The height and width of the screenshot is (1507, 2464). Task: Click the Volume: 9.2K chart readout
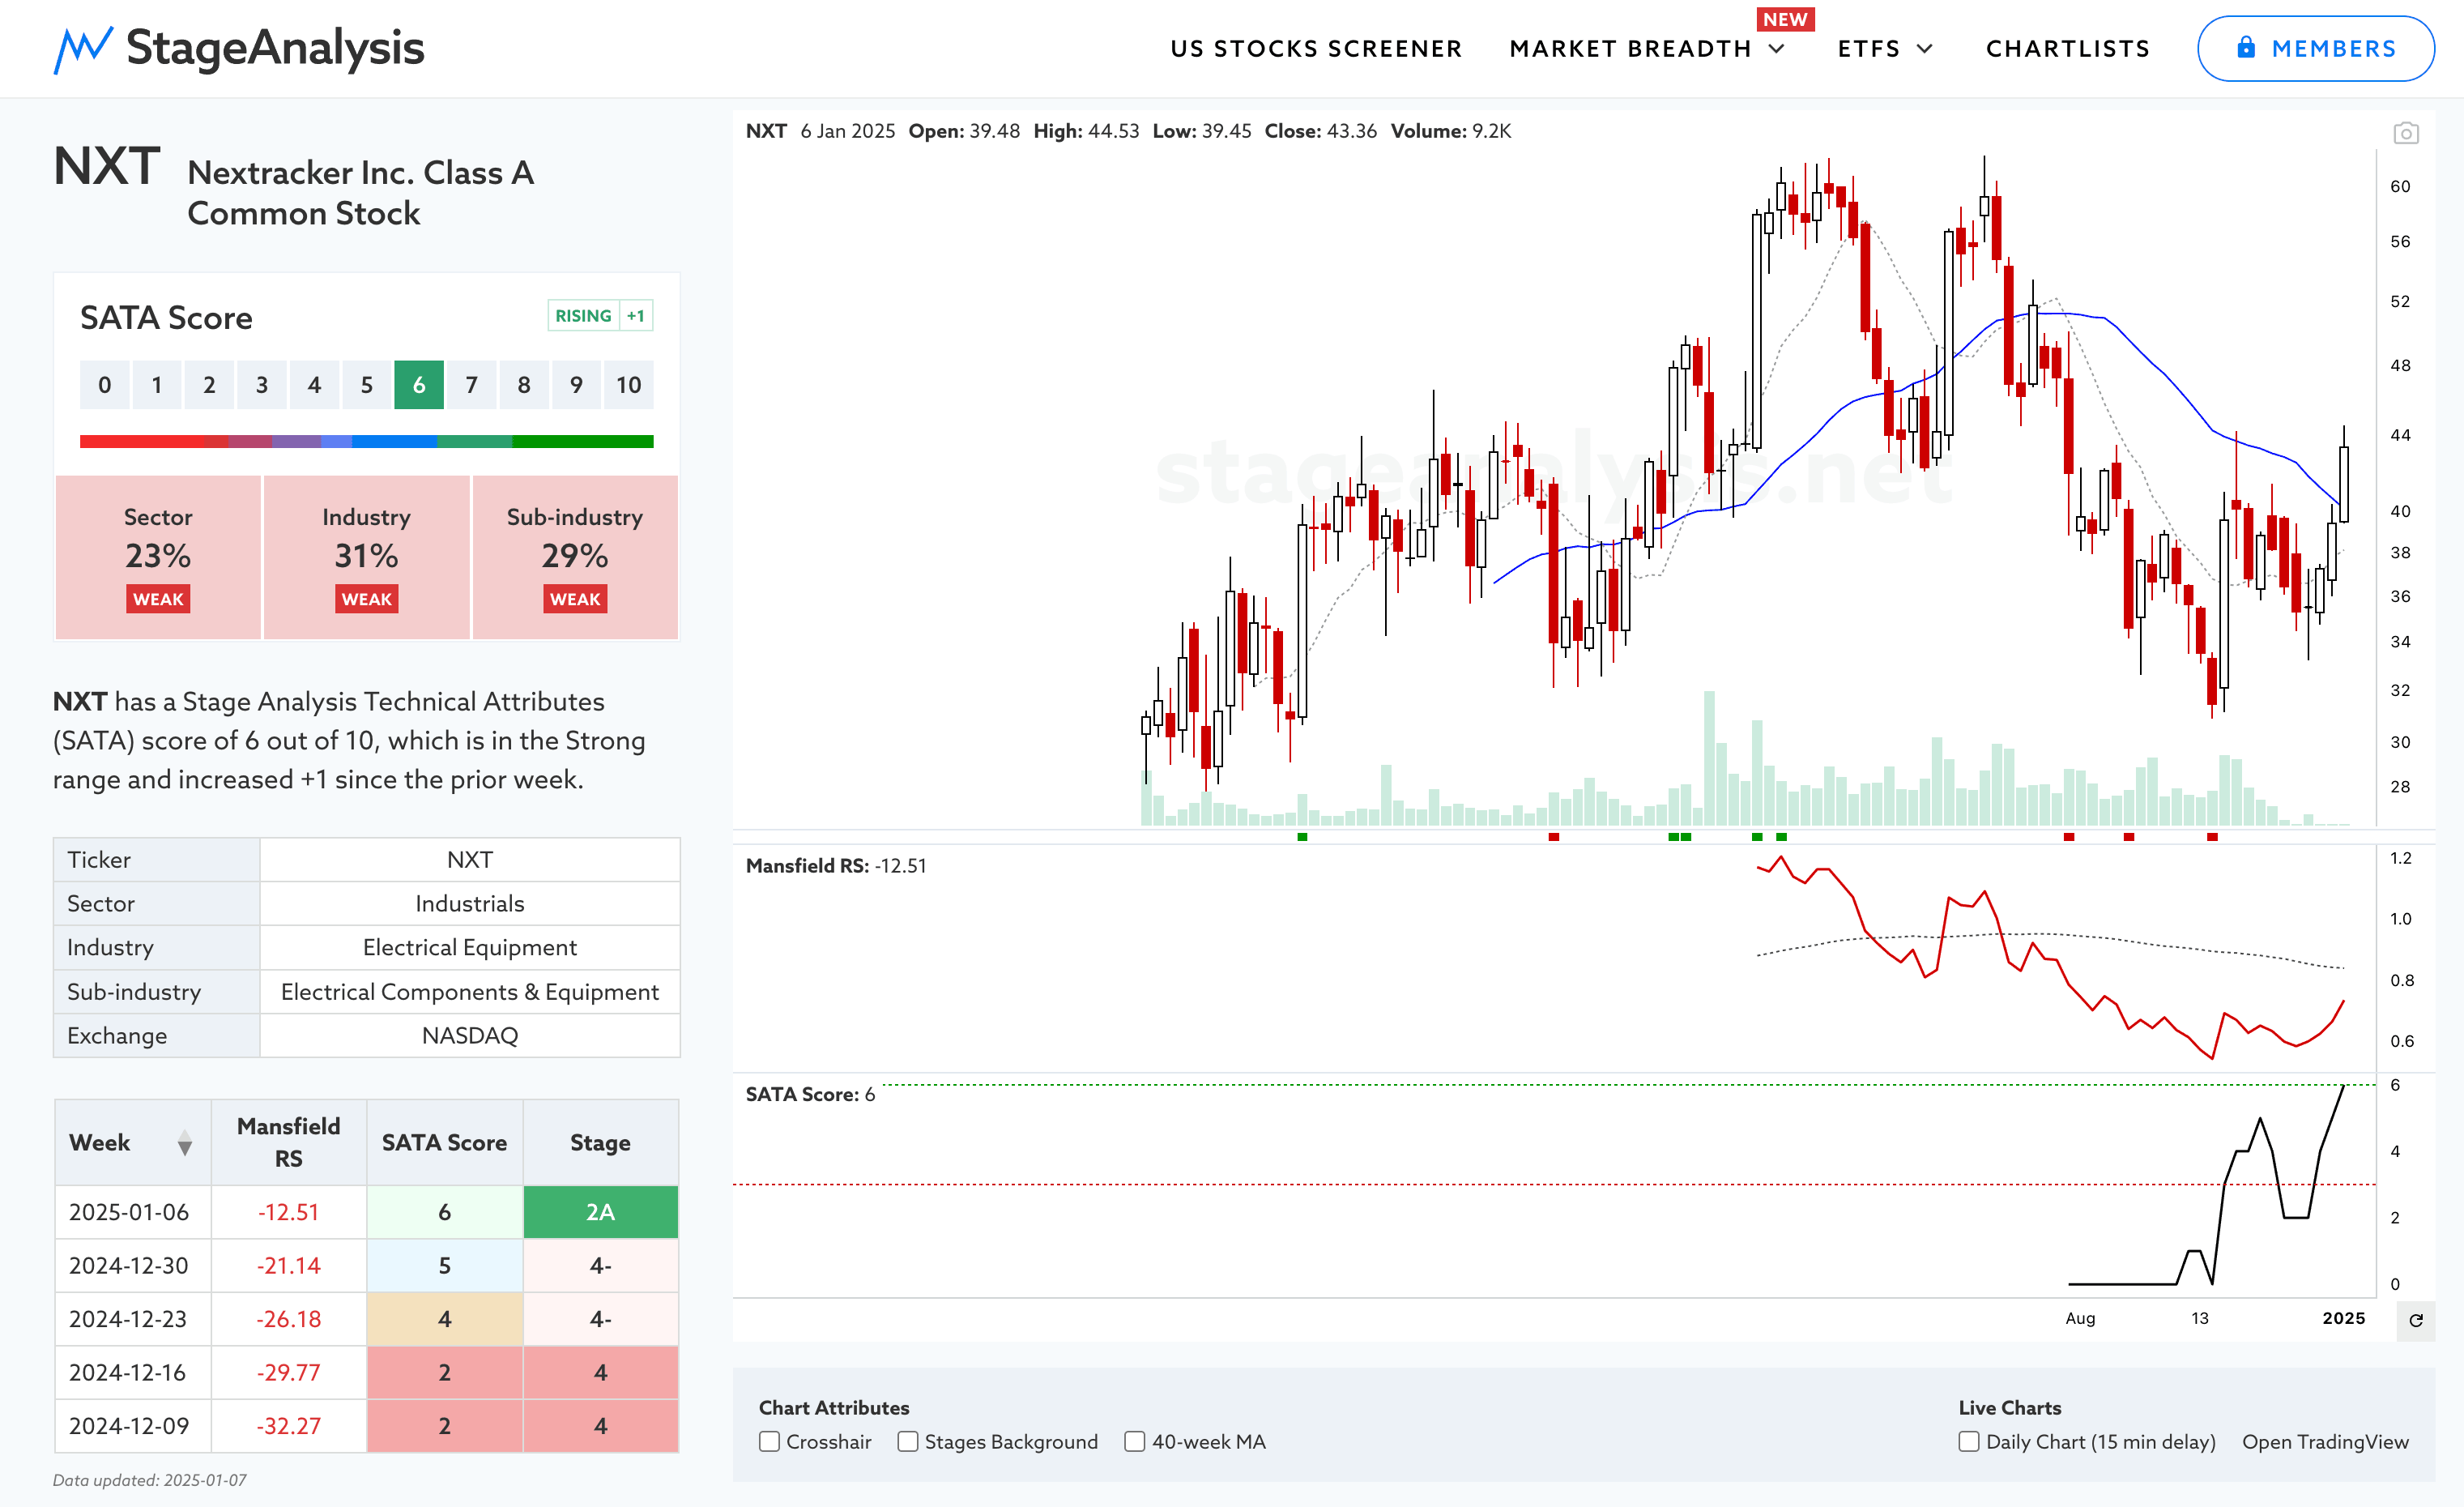(1451, 131)
